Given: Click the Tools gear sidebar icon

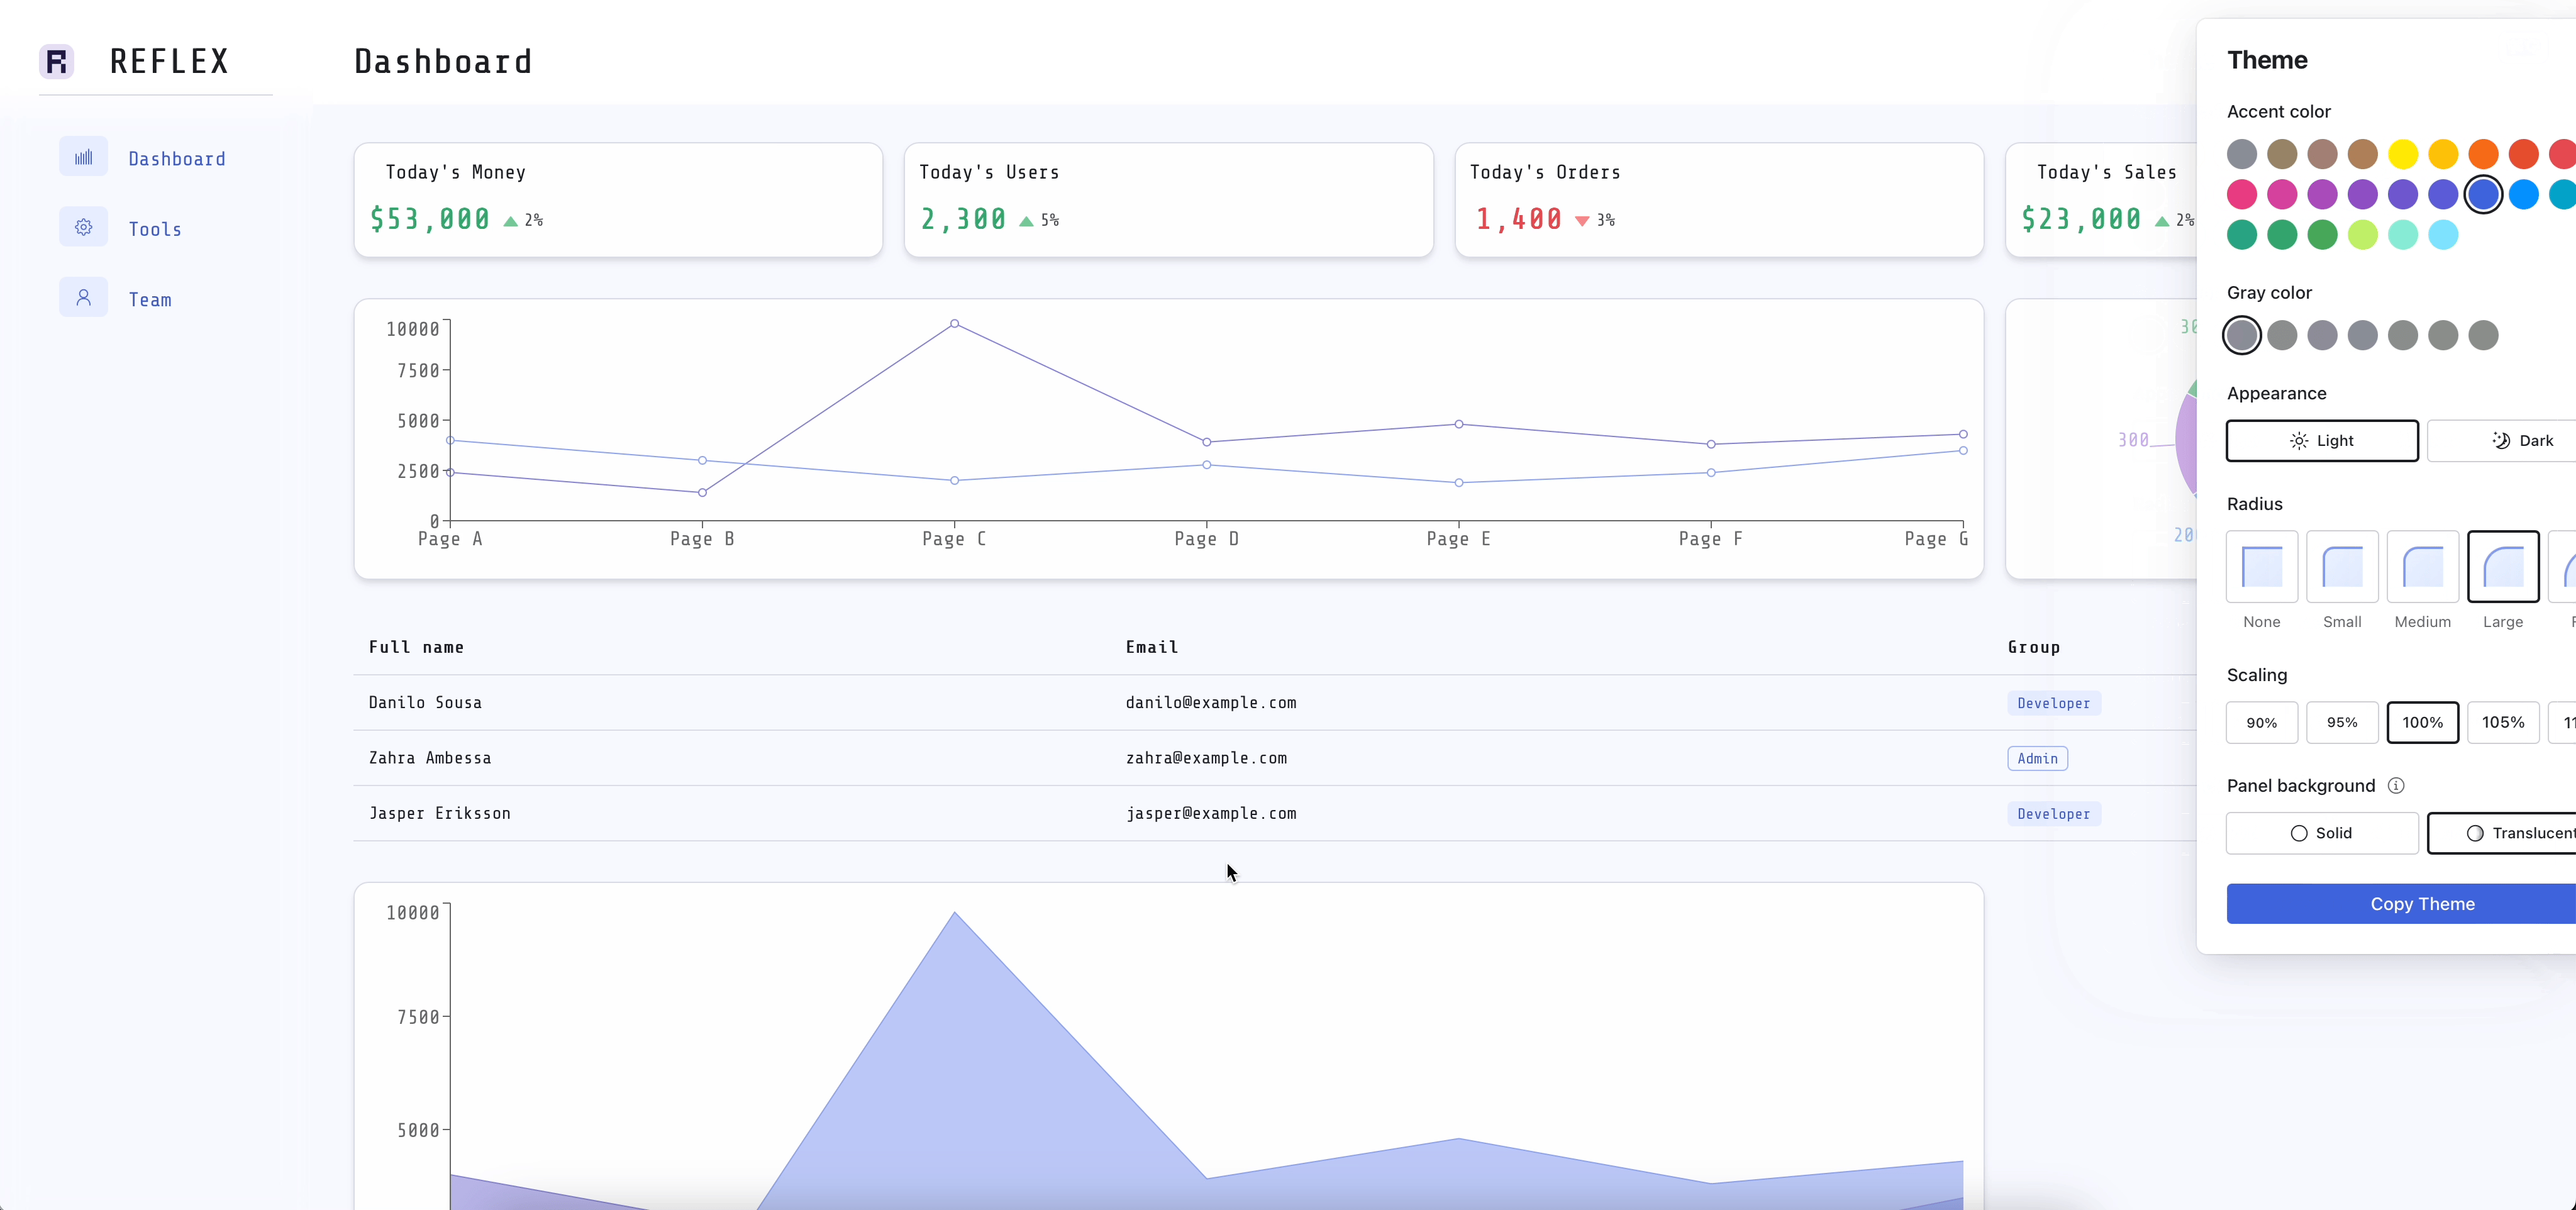Looking at the screenshot, I should point(83,227).
